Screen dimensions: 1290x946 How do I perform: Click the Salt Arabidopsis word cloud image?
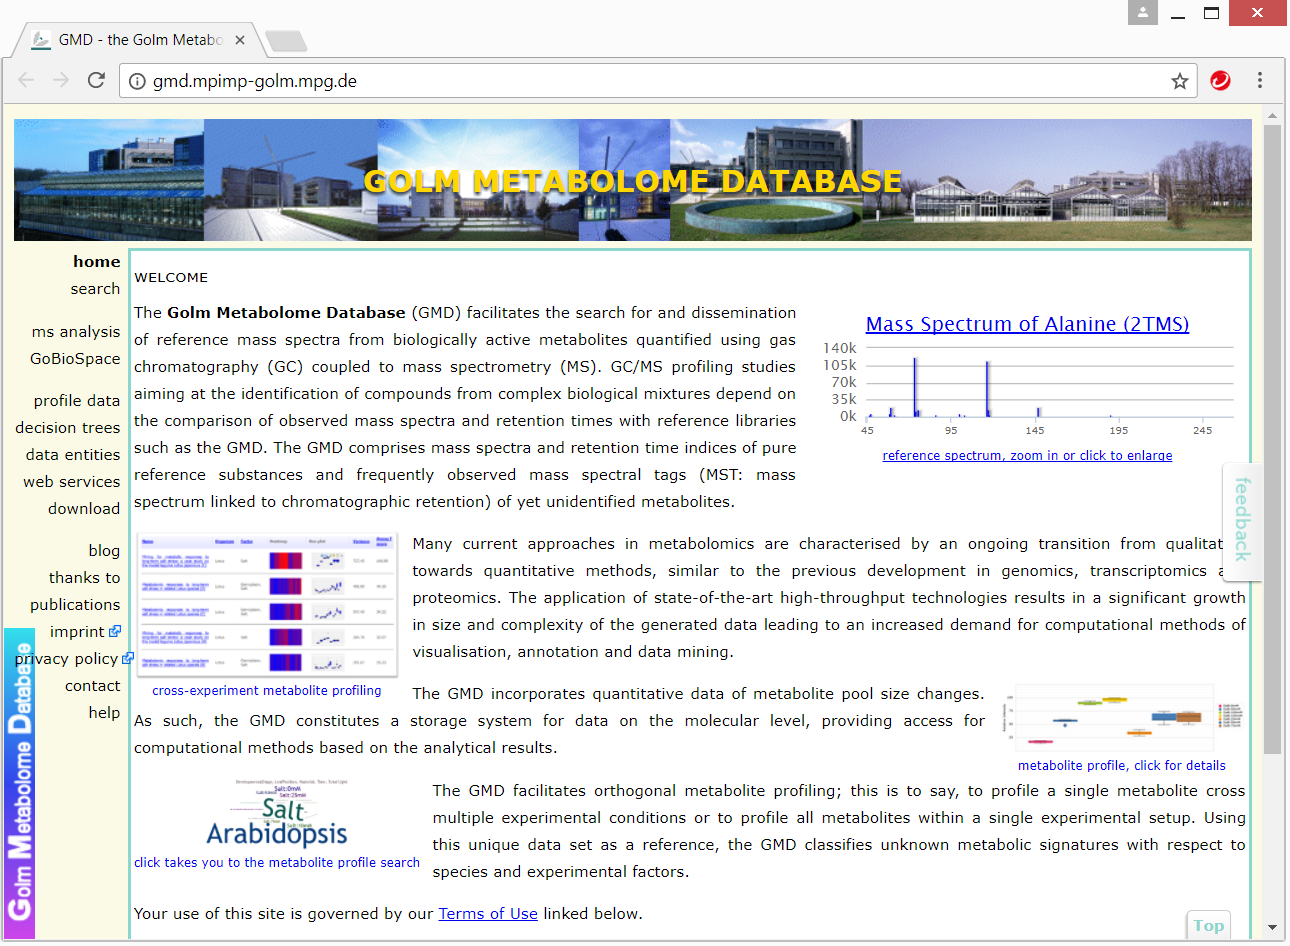tap(277, 814)
